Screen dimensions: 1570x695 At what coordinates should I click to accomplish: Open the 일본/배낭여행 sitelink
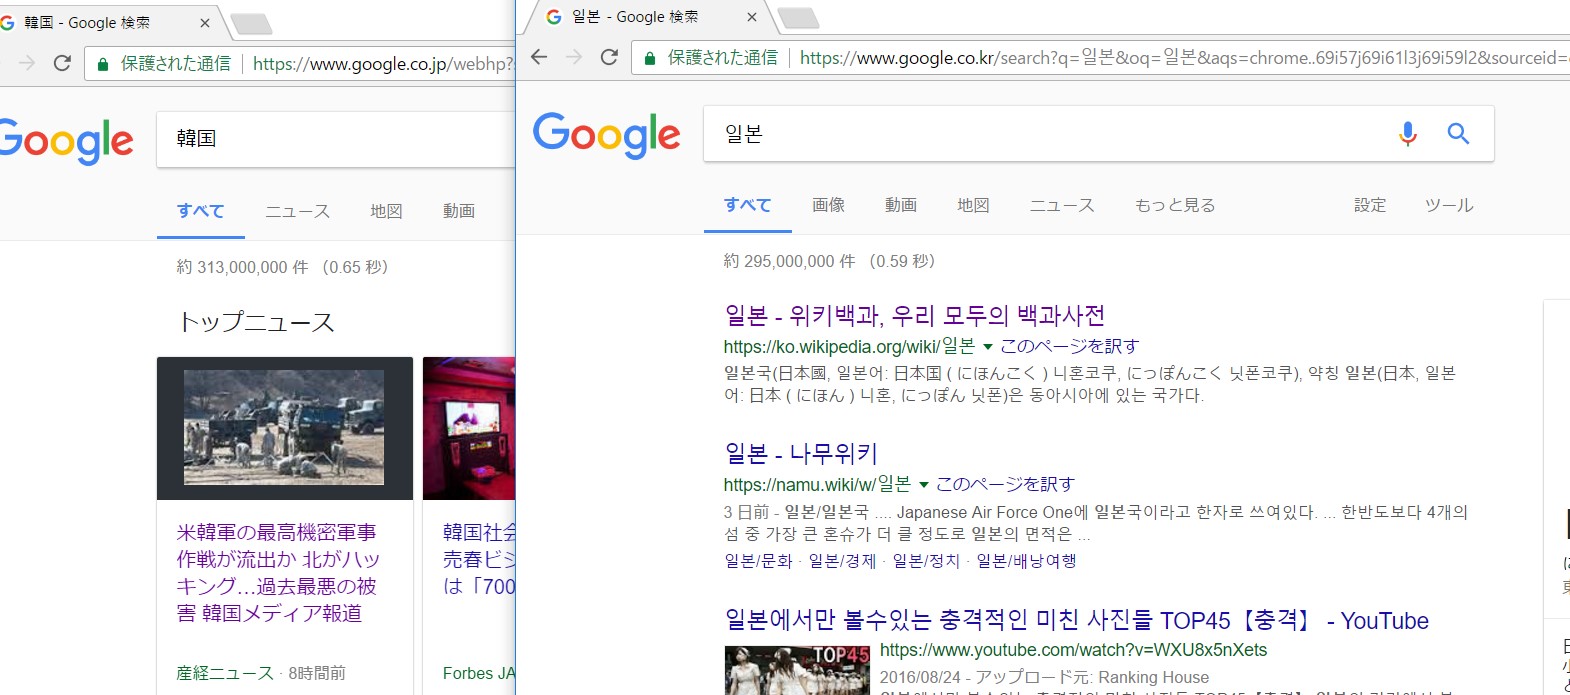pyautogui.click(x=1026, y=561)
